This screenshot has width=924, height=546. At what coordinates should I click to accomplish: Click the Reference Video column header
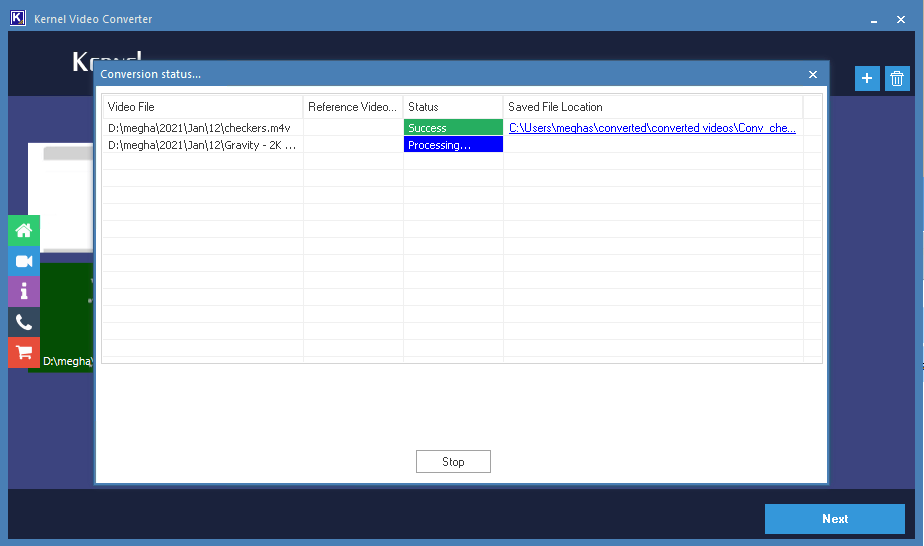(x=353, y=107)
